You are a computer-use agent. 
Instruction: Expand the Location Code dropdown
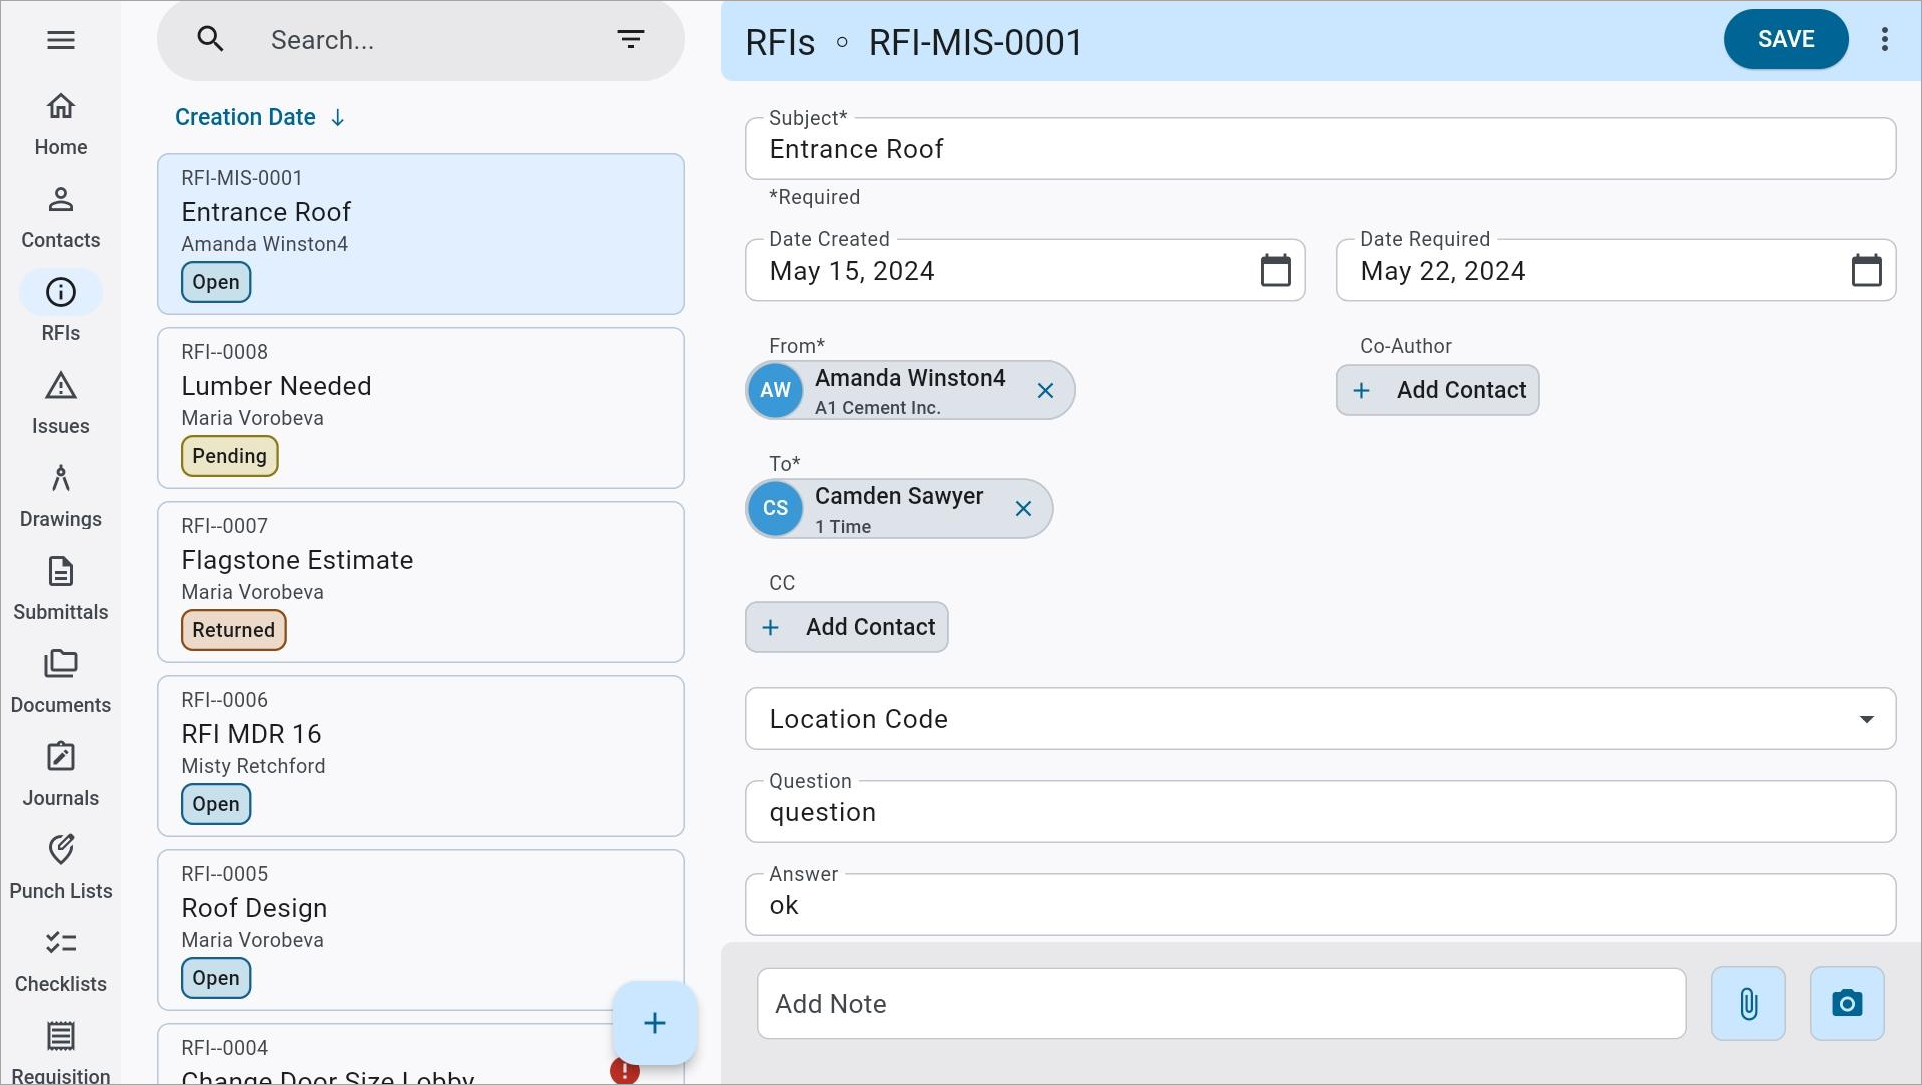click(x=1866, y=719)
